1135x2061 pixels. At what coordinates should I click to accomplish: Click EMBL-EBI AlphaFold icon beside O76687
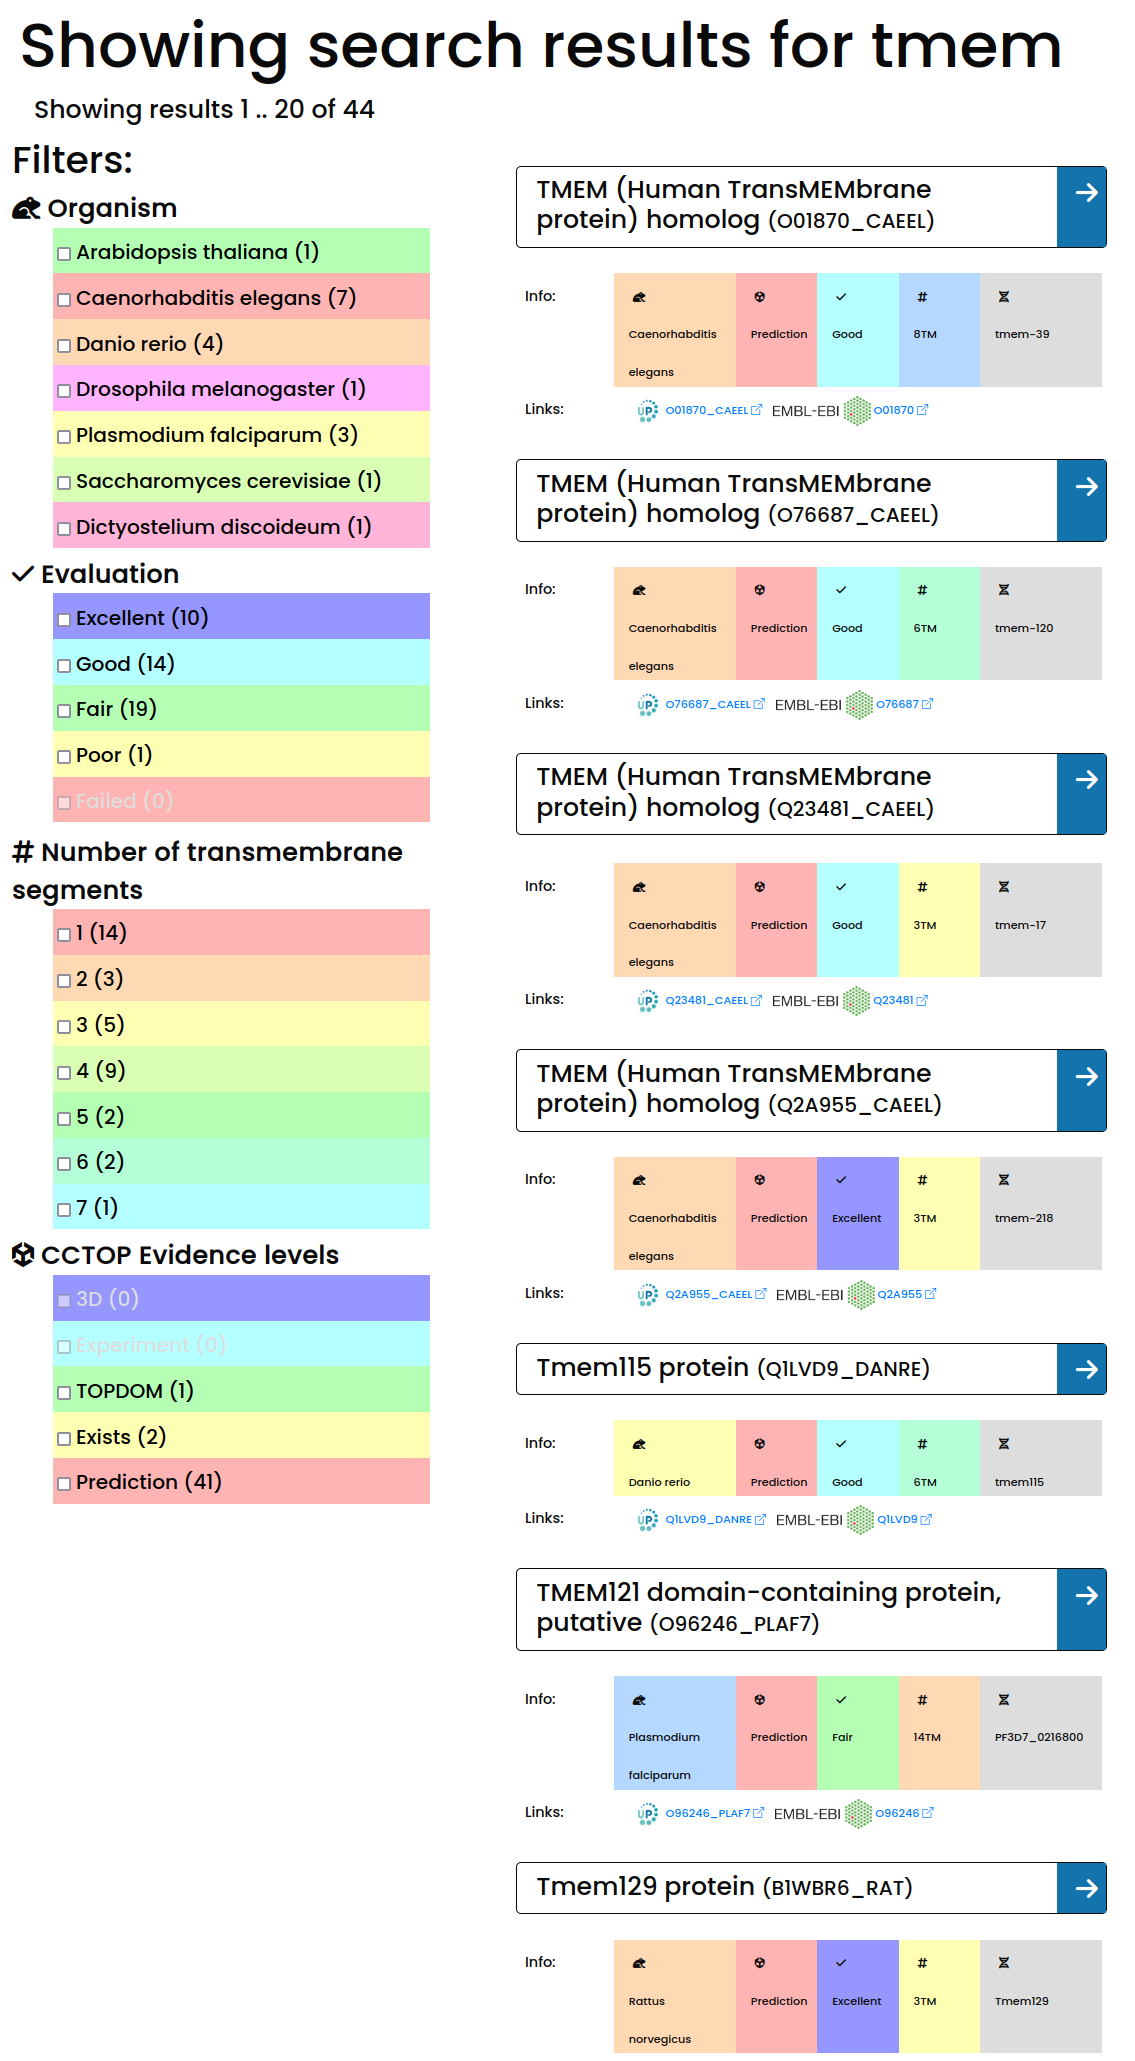[x=859, y=705]
